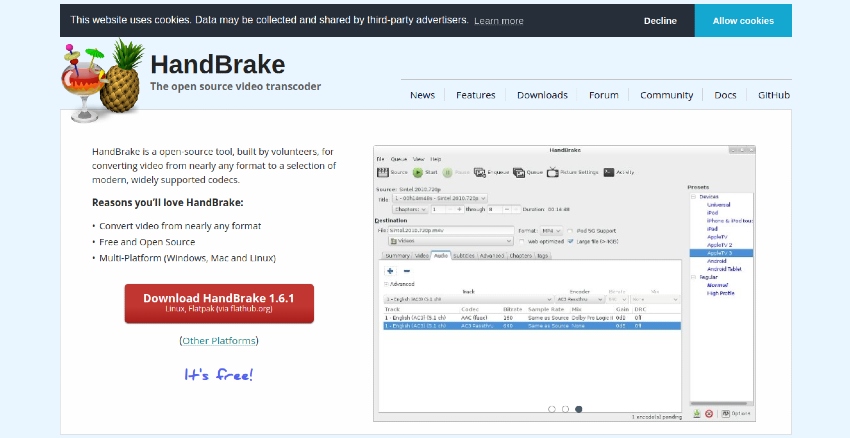Viewport: 850px width, 438px height.
Task: Tick the iPod 5G Support checkbox
Action: click(570, 231)
